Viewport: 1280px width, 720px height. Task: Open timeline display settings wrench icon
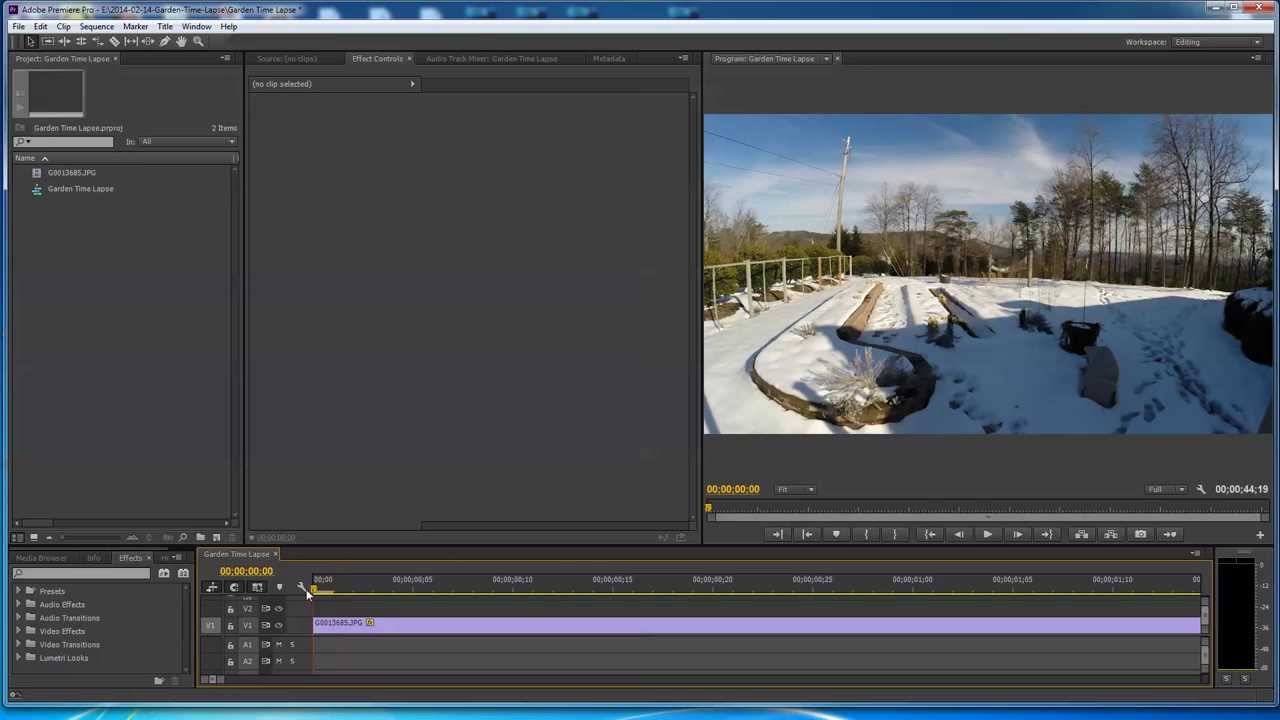(301, 587)
